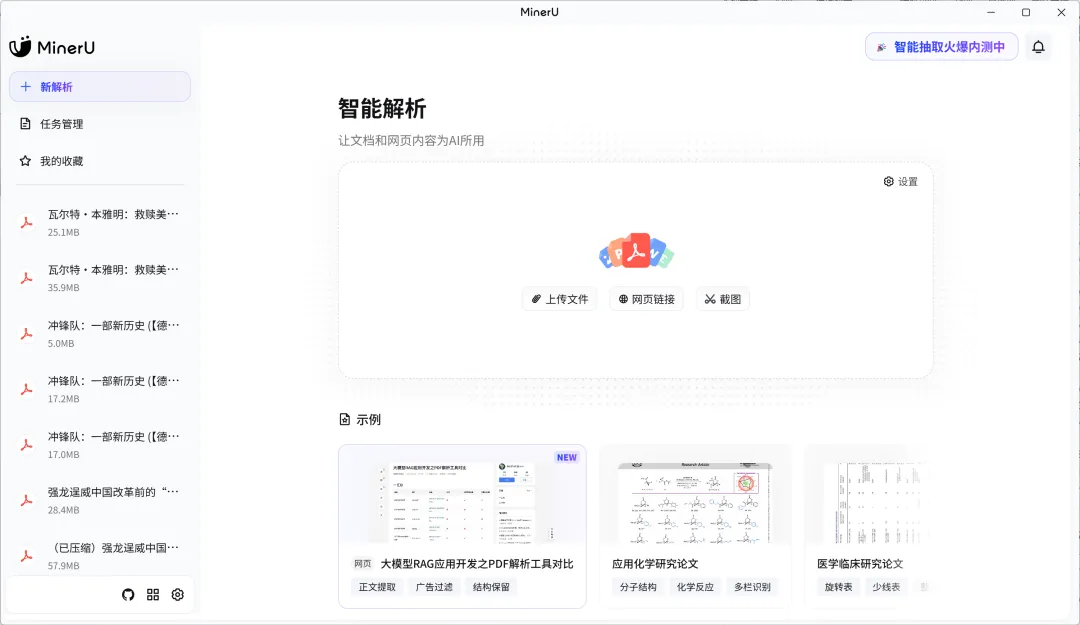Click the 智能解析 heading
The image size is (1080, 625).
click(382, 109)
